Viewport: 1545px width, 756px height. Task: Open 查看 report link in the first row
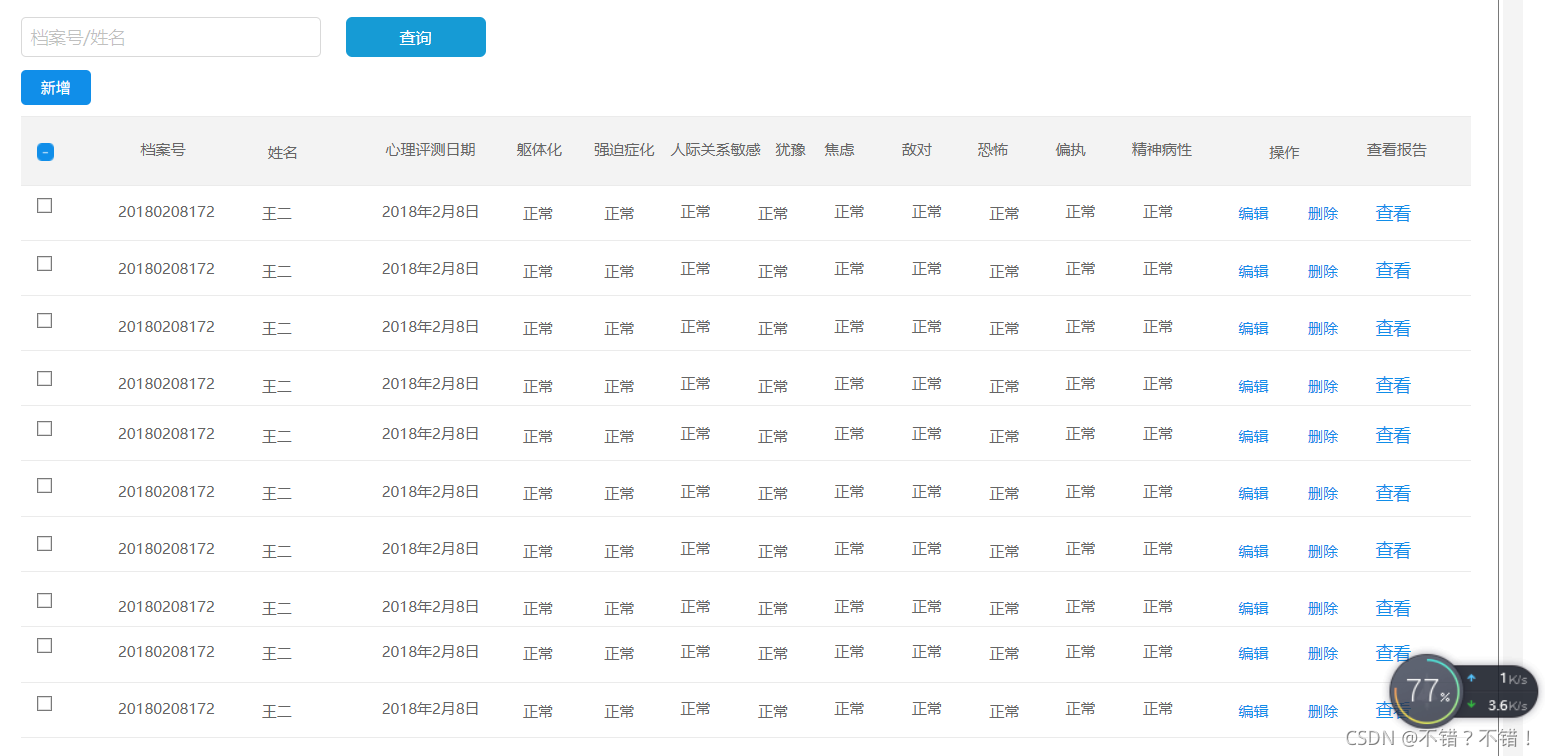point(1393,213)
